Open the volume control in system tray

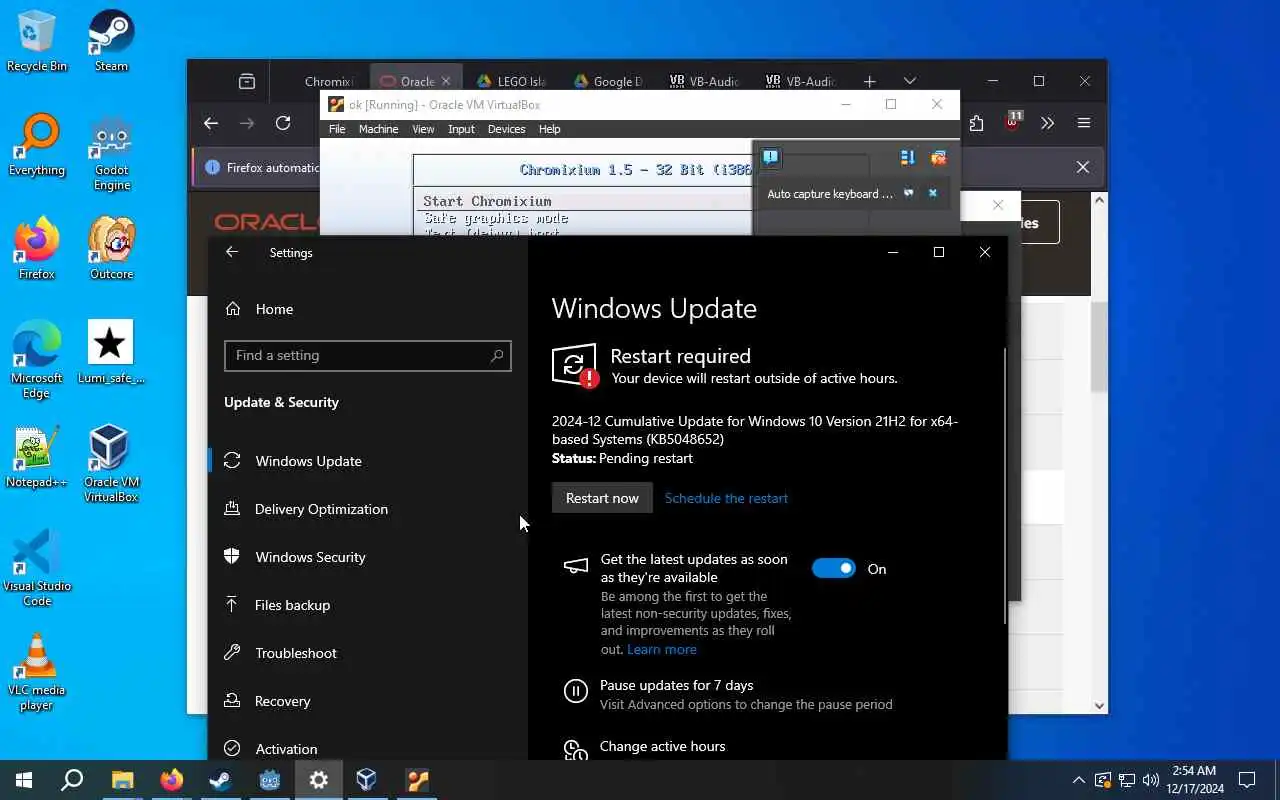(x=1150, y=780)
